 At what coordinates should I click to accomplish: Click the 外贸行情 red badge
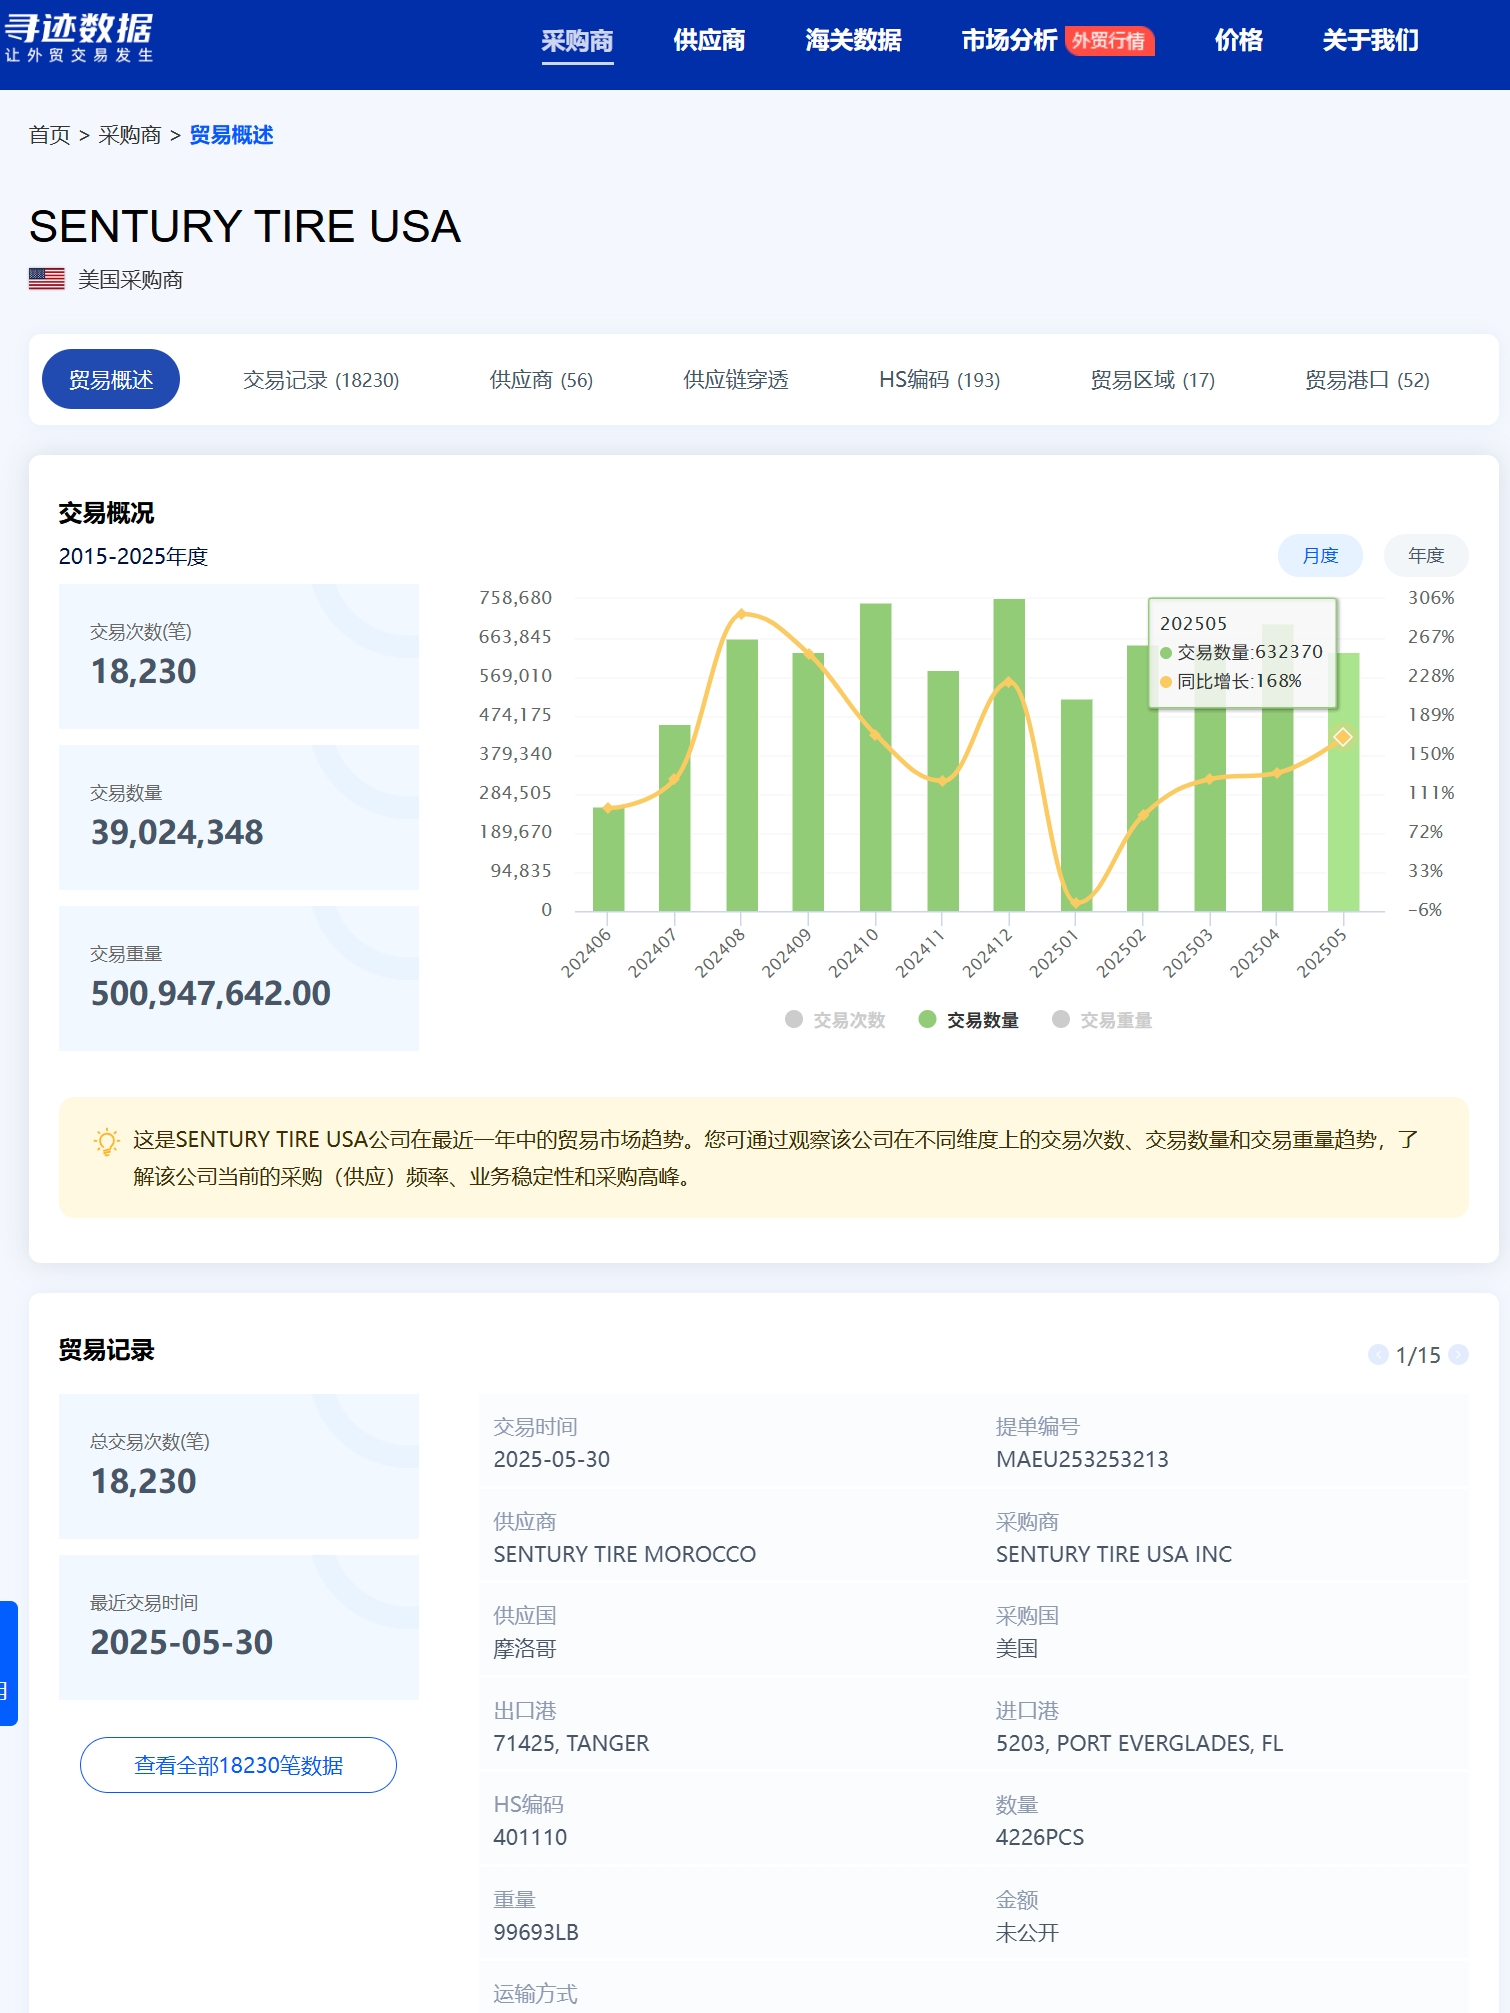tap(1109, 41)
